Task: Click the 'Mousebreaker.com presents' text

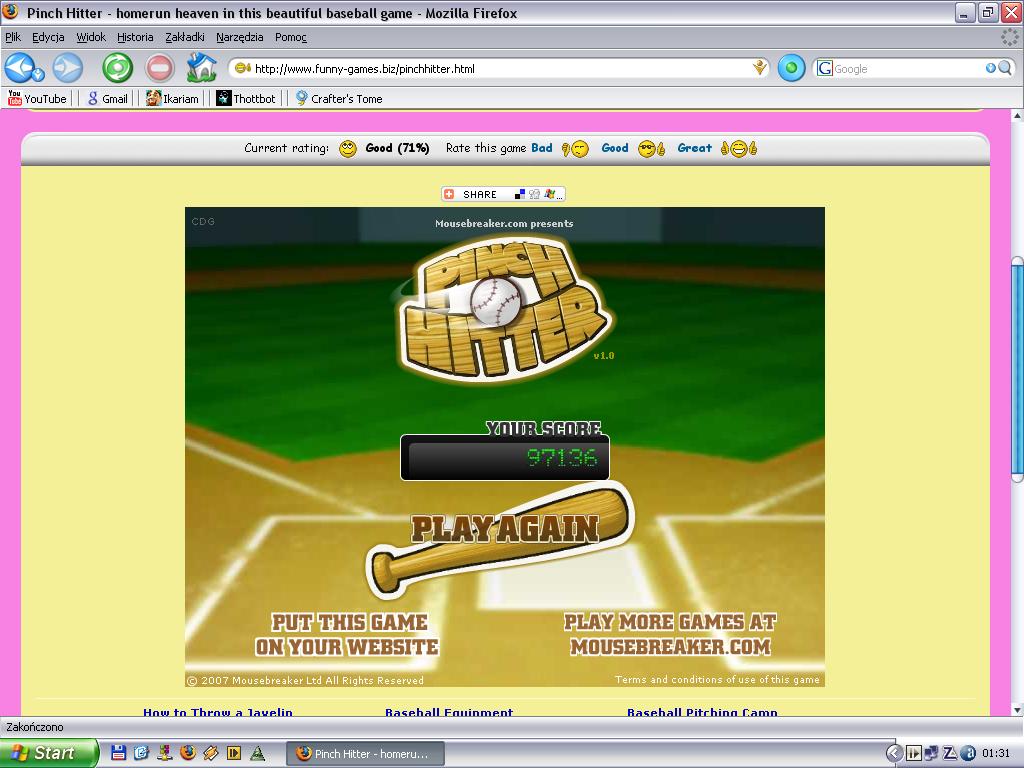Action: (504, 223)
